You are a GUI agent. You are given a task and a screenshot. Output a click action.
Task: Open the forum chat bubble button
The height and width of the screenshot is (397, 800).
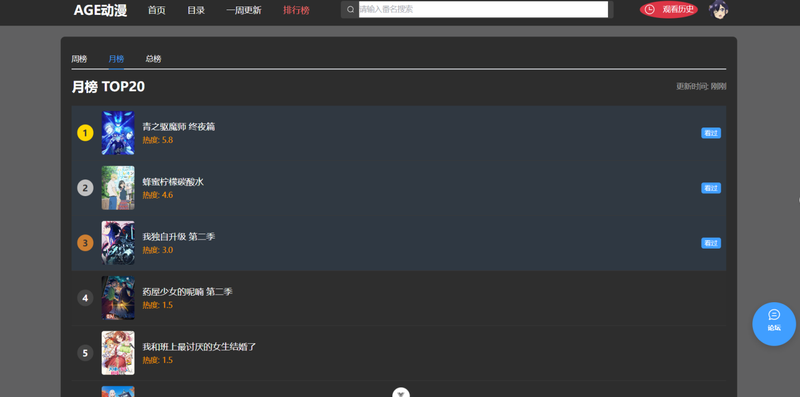[x=774, y=324]
